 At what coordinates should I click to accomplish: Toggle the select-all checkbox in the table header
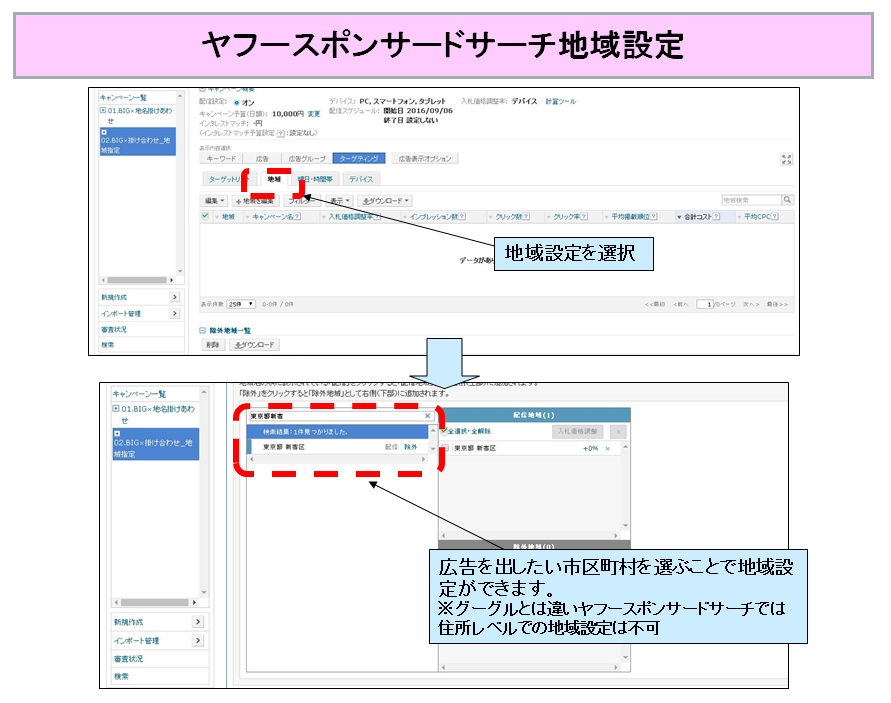click(205, 216)
